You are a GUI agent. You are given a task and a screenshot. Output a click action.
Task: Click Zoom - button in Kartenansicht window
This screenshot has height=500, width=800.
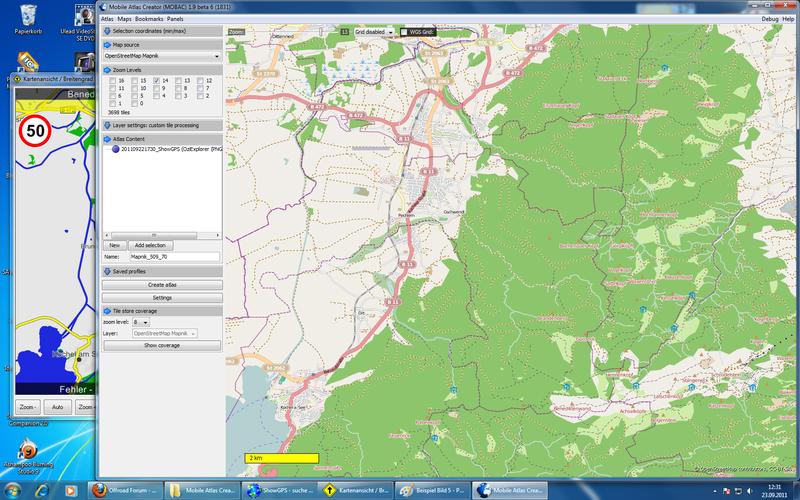27,407
